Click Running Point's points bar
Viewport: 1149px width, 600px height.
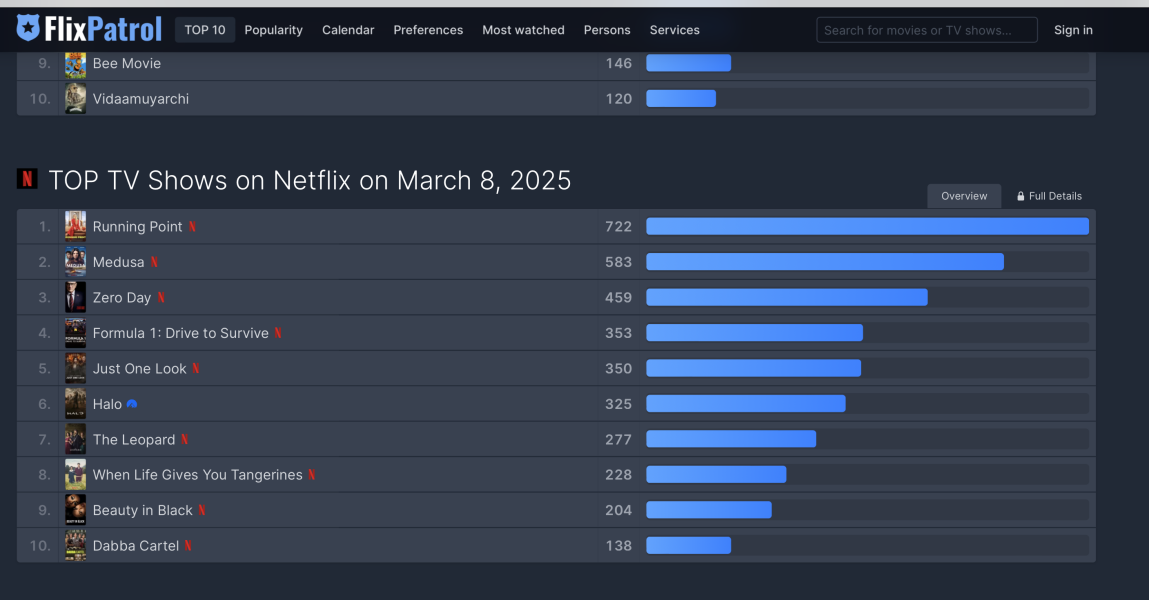867,226
